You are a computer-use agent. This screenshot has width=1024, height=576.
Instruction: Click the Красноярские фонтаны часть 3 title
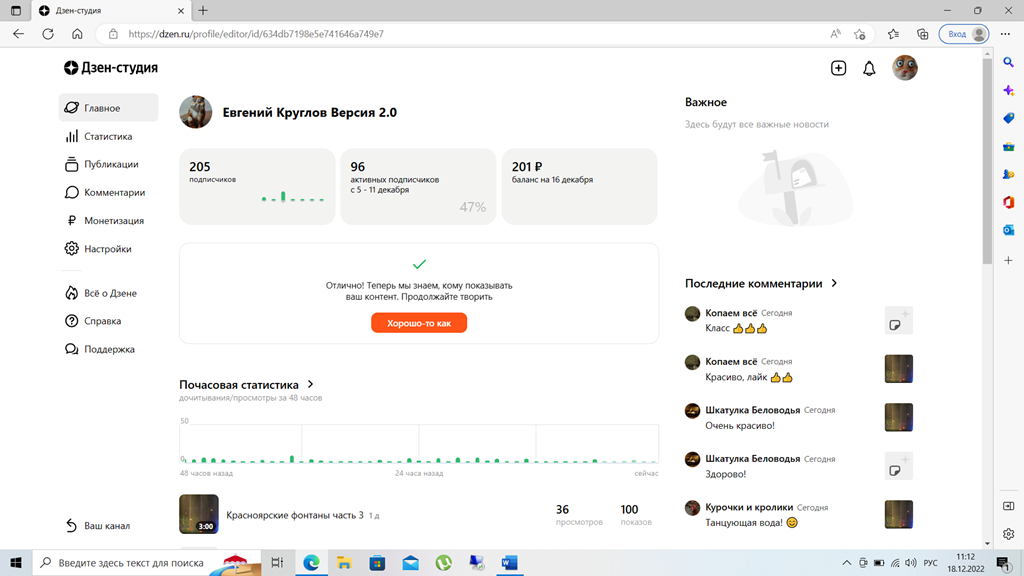pyautogui.click(x=295, y=515)
